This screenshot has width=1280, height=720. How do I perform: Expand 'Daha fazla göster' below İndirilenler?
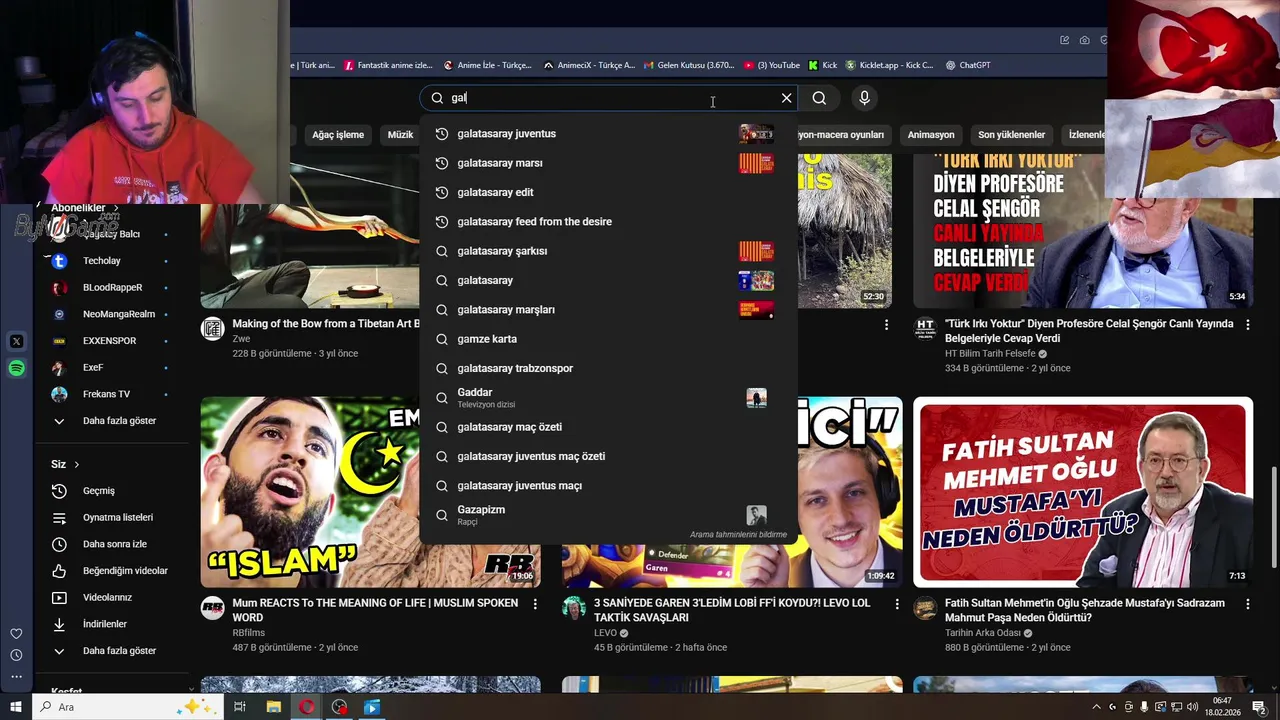[110, 651]
